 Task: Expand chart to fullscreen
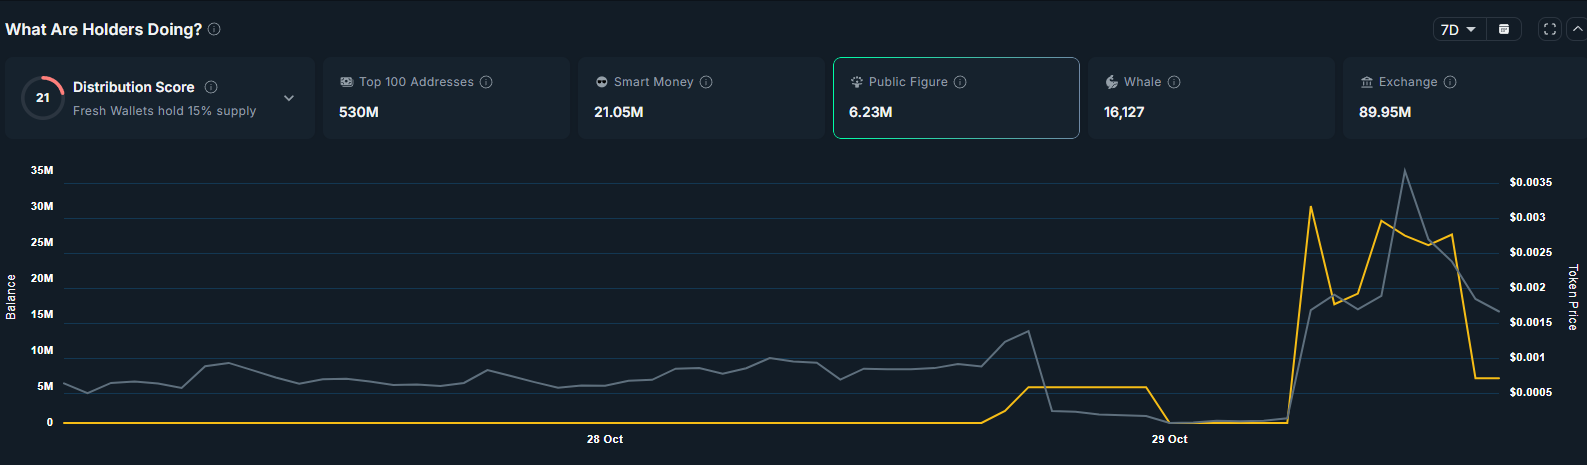pos(1550,29)
